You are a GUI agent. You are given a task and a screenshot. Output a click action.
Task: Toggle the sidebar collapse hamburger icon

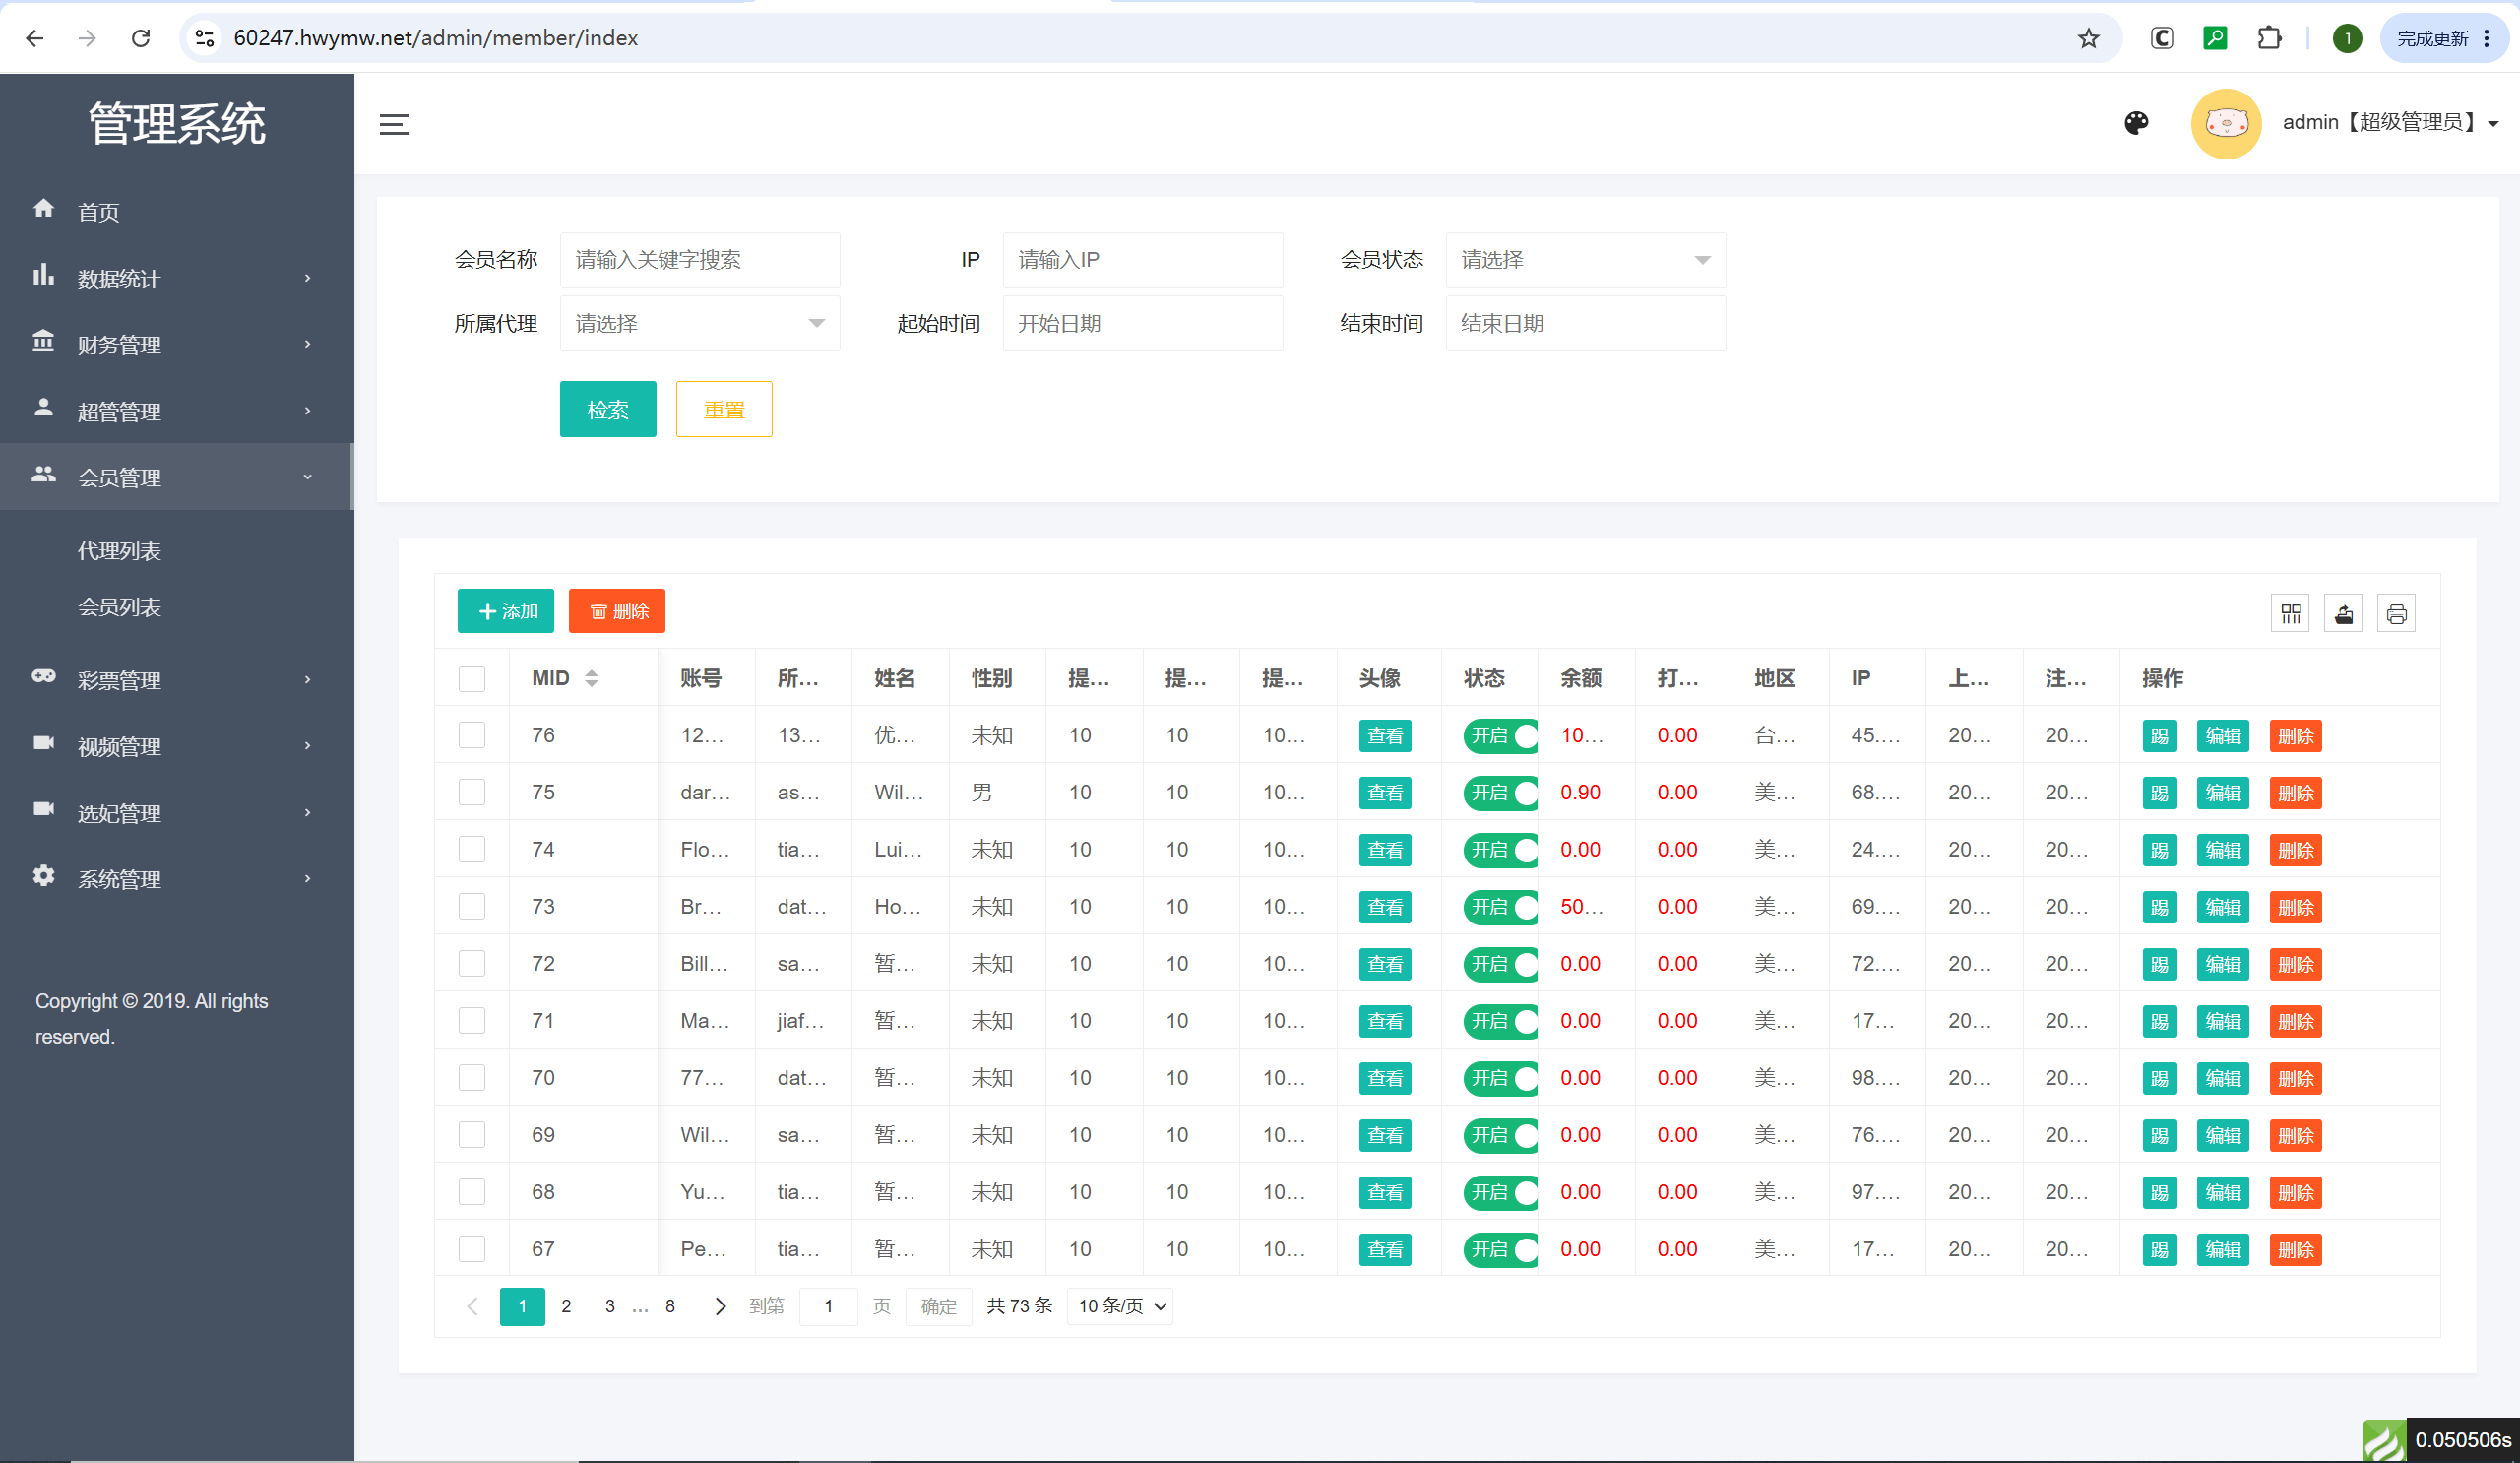click(394, 124)
